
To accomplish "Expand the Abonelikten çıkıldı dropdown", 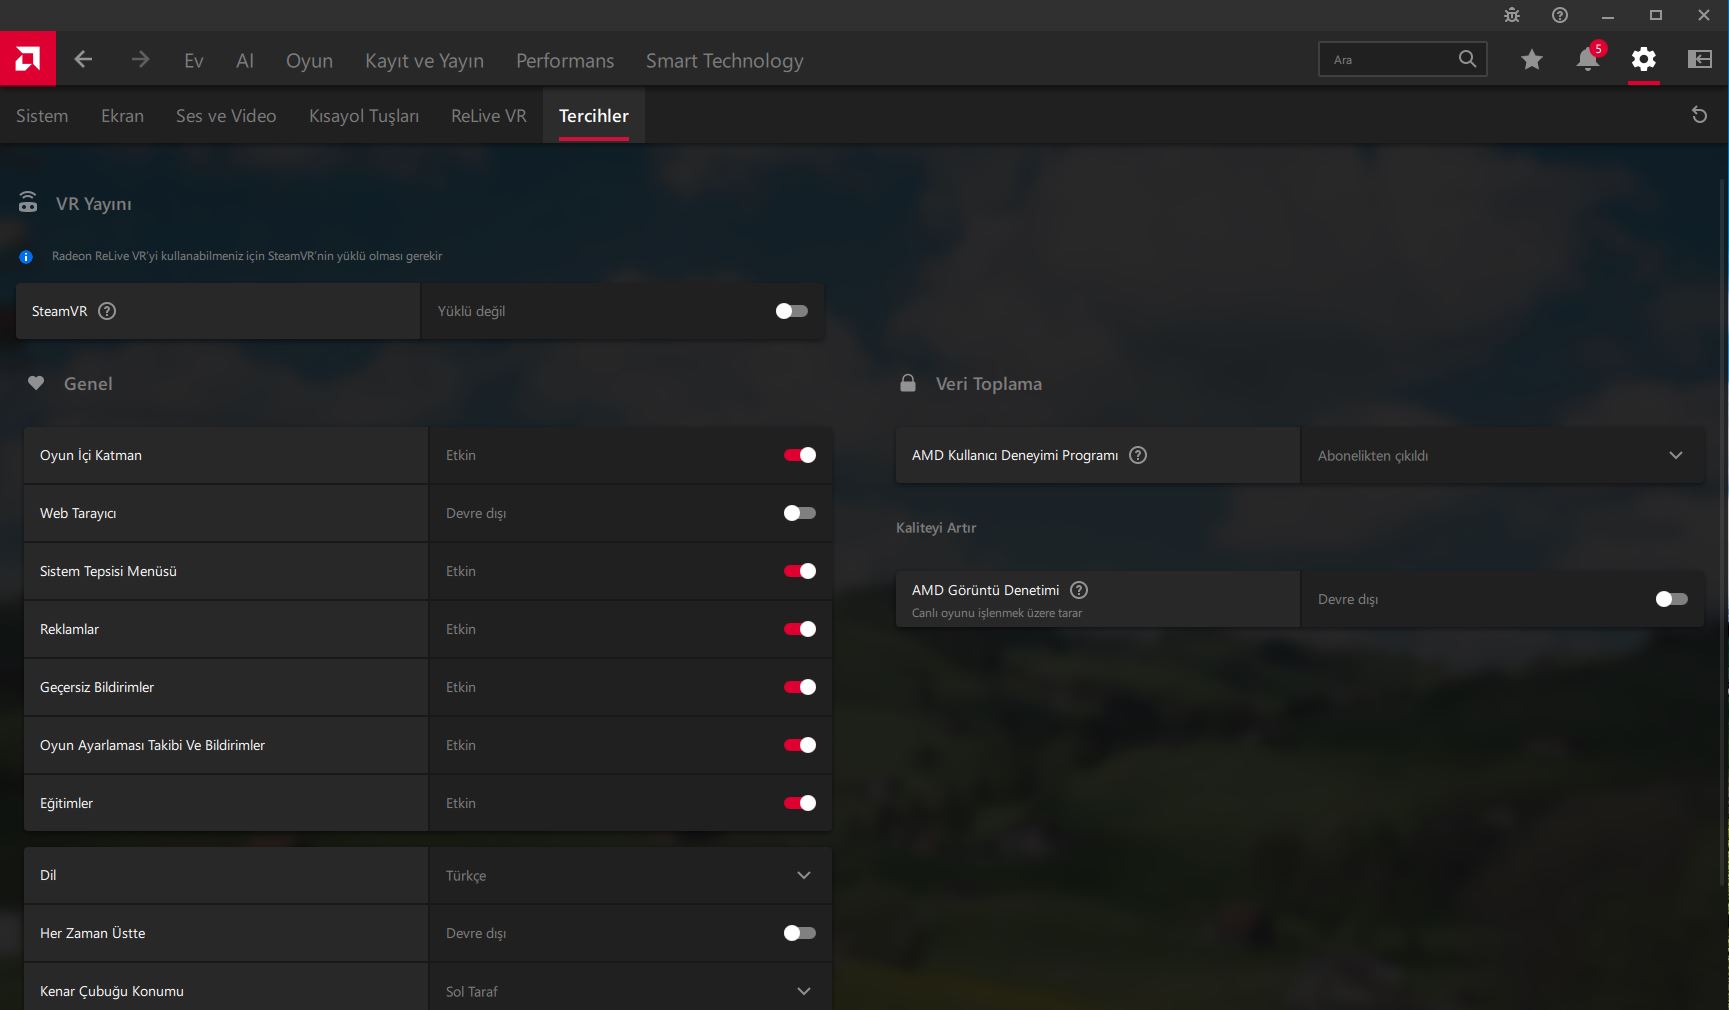I will pyautogui.click(x=1502, y=455).
